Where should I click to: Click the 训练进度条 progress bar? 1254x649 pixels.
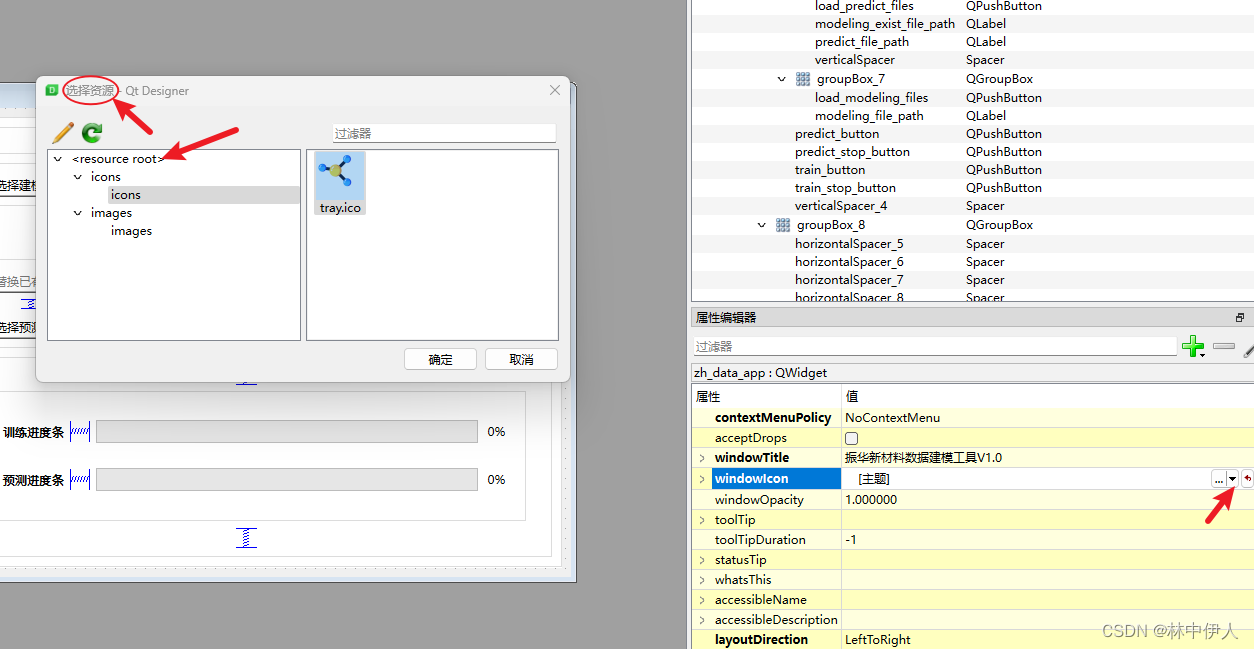pos(287,431)
